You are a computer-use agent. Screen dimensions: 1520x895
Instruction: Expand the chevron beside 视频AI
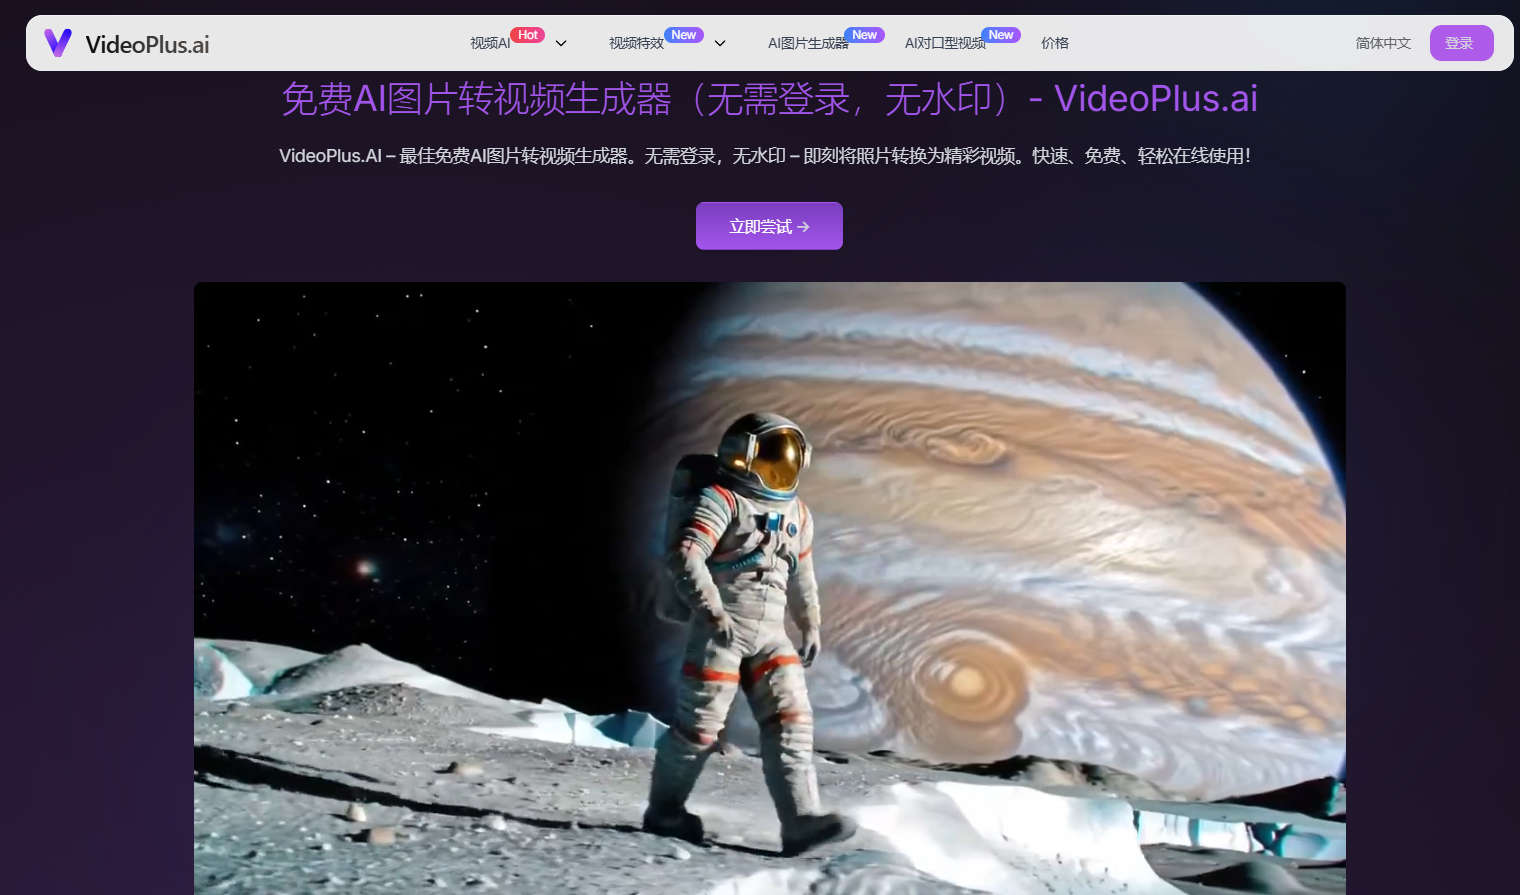pyautogui.click(x=561, y=43)
